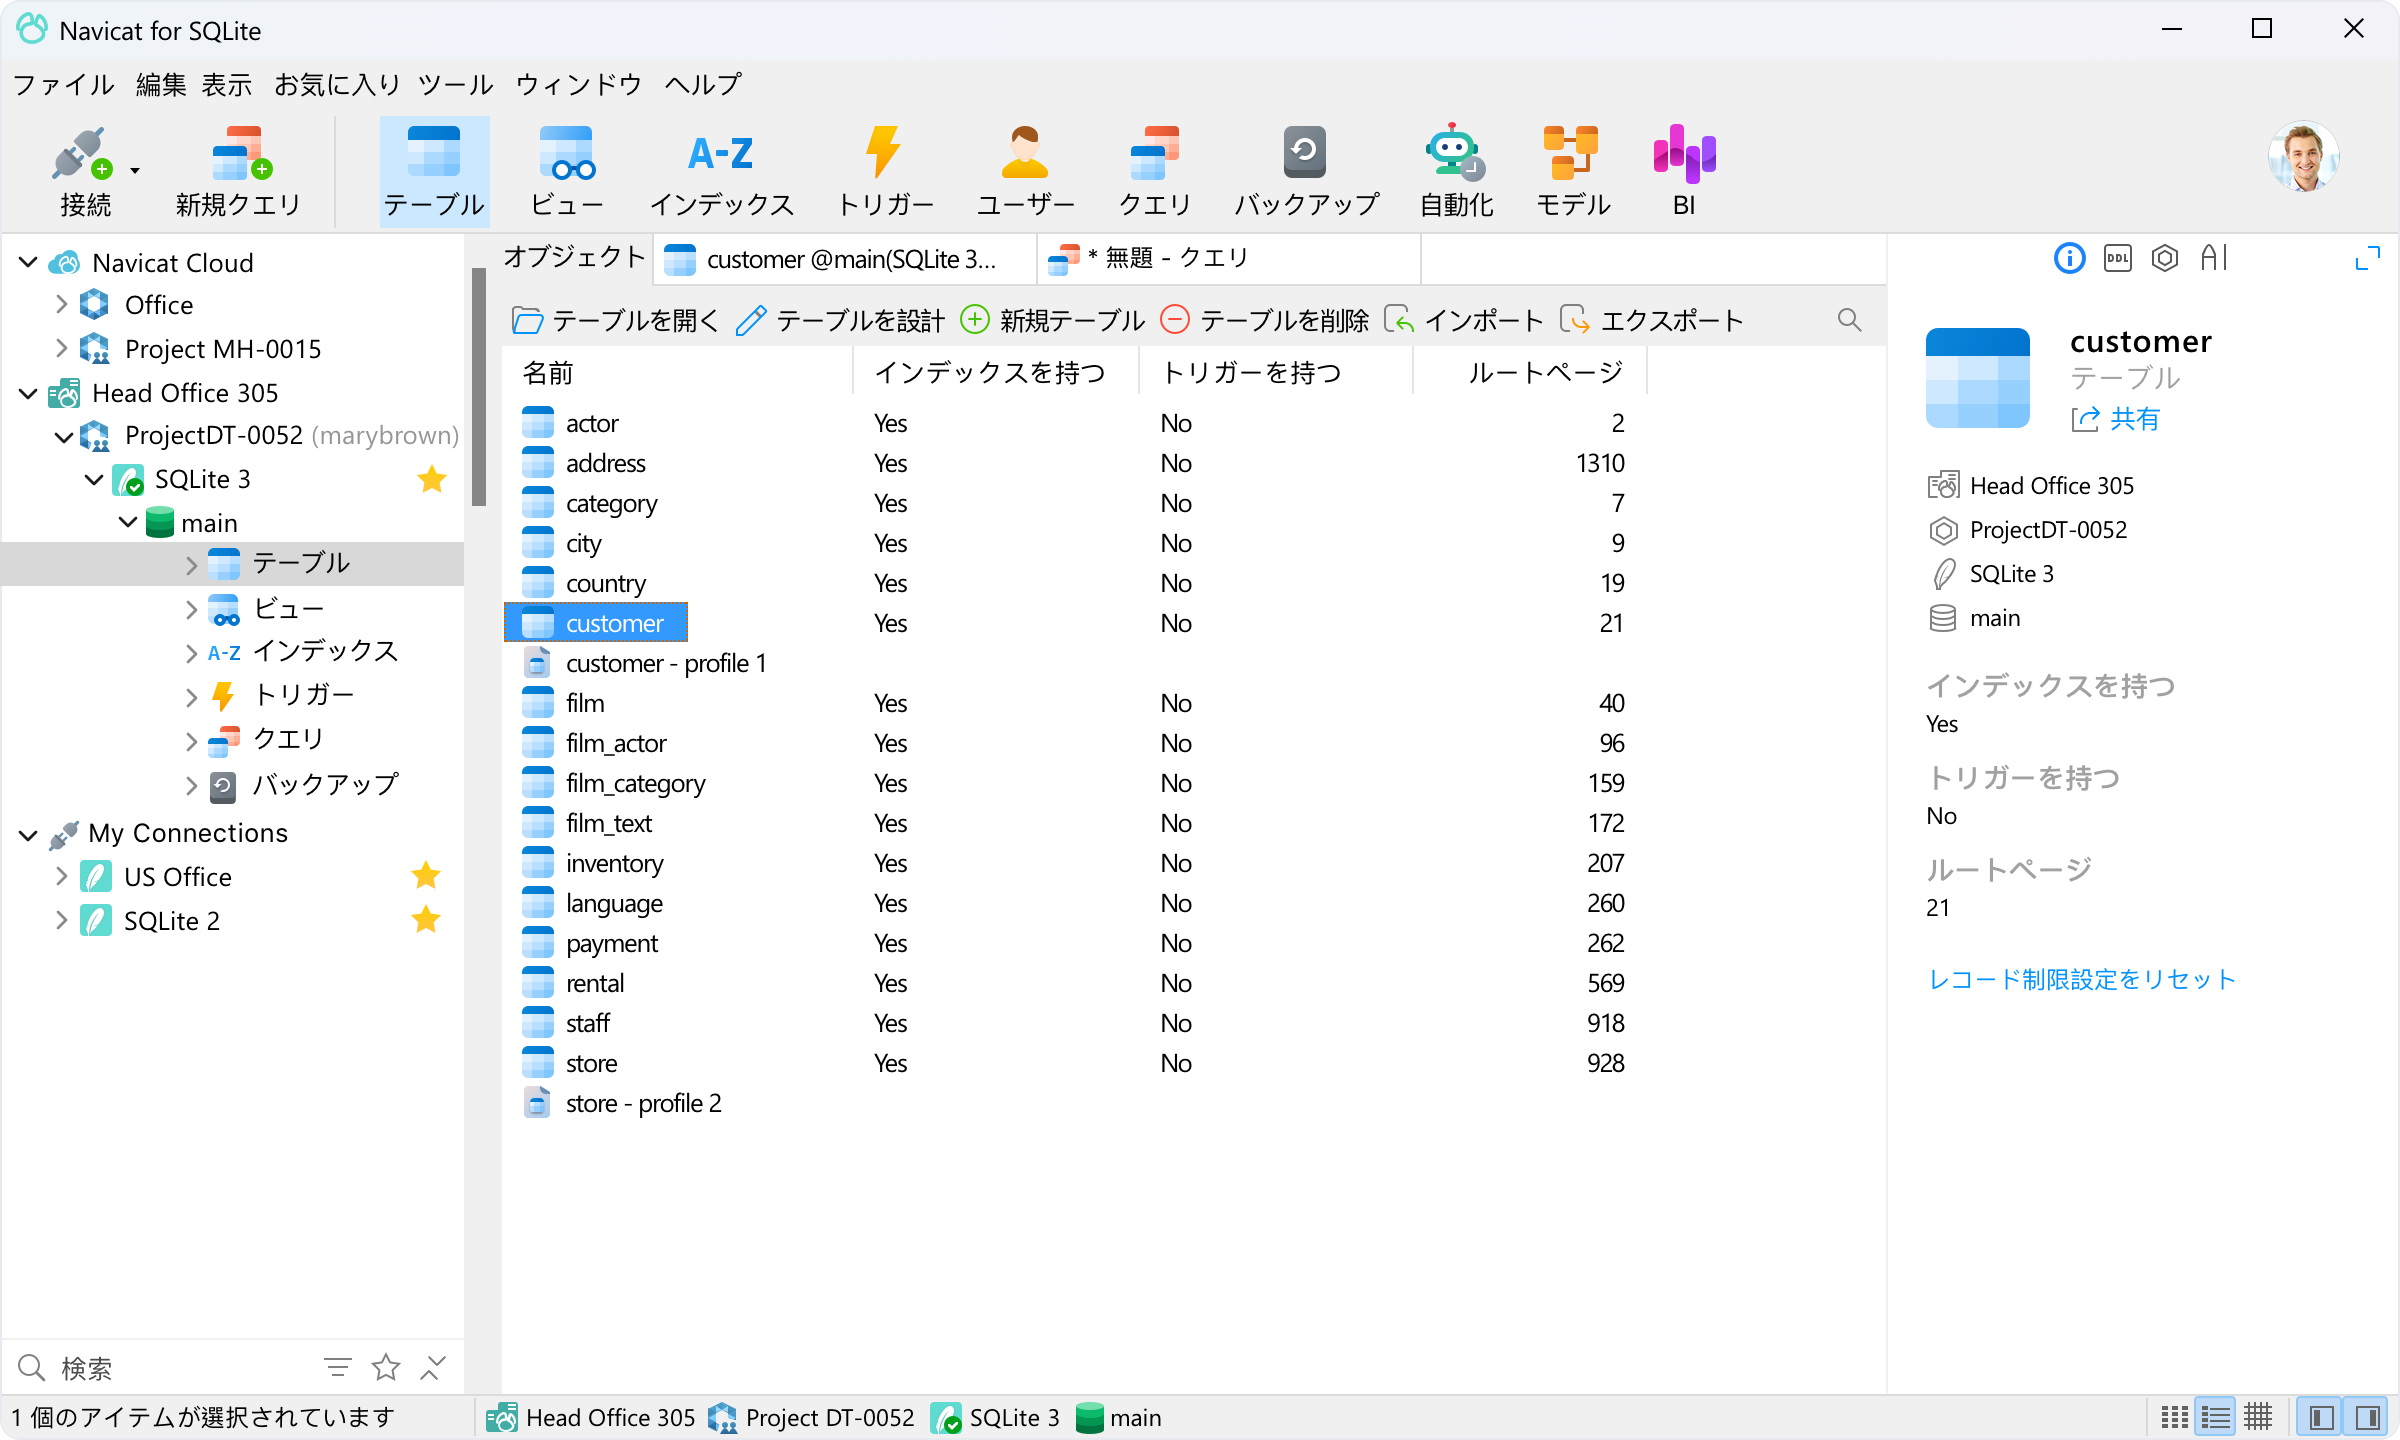Image resolution: width=2400 pixels, height=1440 pixels.
Task: Switch to the customer @main tab
Action: 846,259
